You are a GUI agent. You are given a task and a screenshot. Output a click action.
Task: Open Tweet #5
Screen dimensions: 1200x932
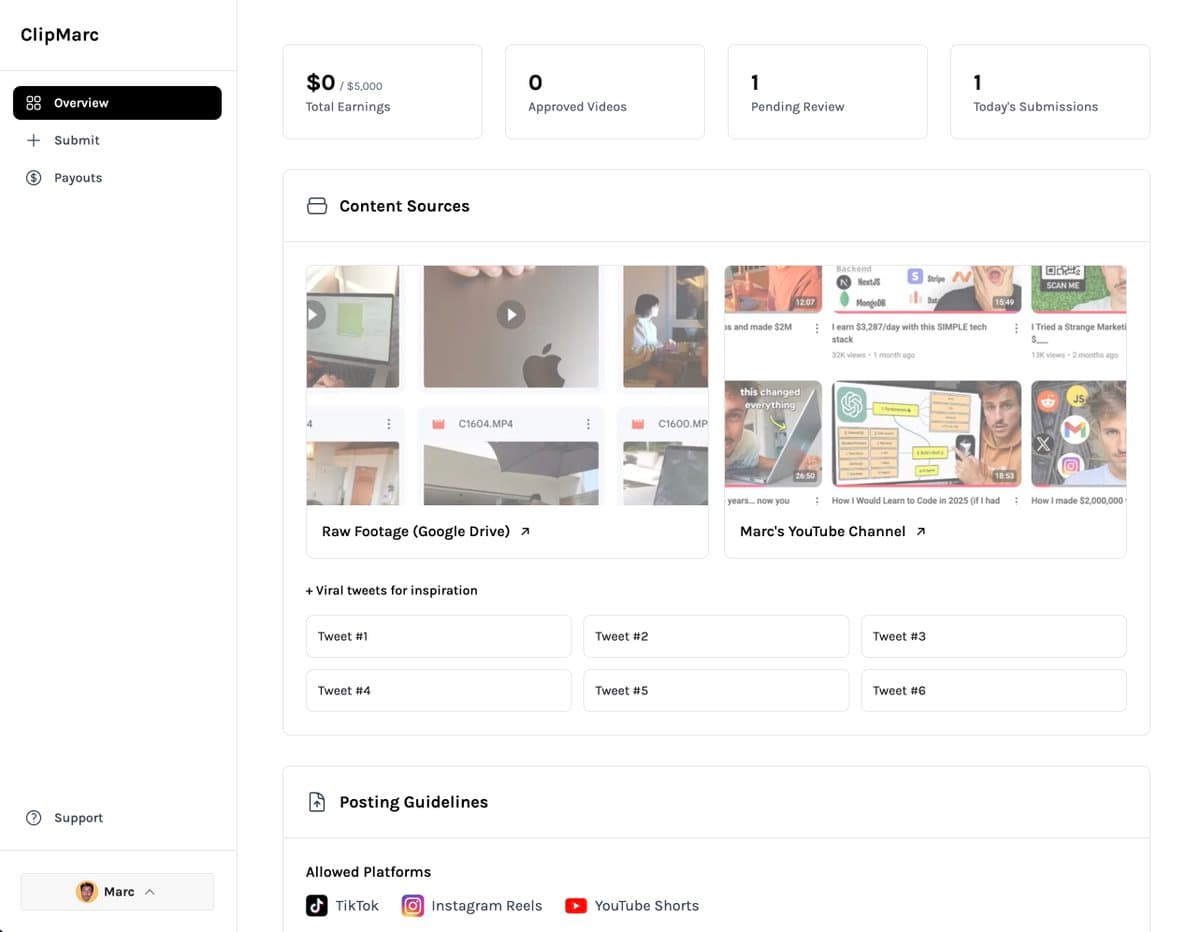pos(716,691)
